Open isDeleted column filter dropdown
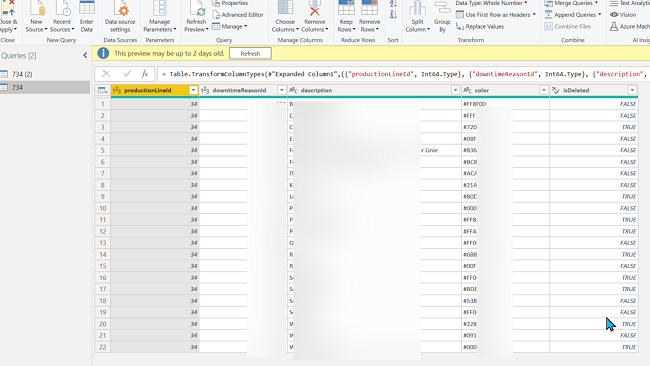The height and width of the screenshot is (366, 650). click(x=632, y=90)
